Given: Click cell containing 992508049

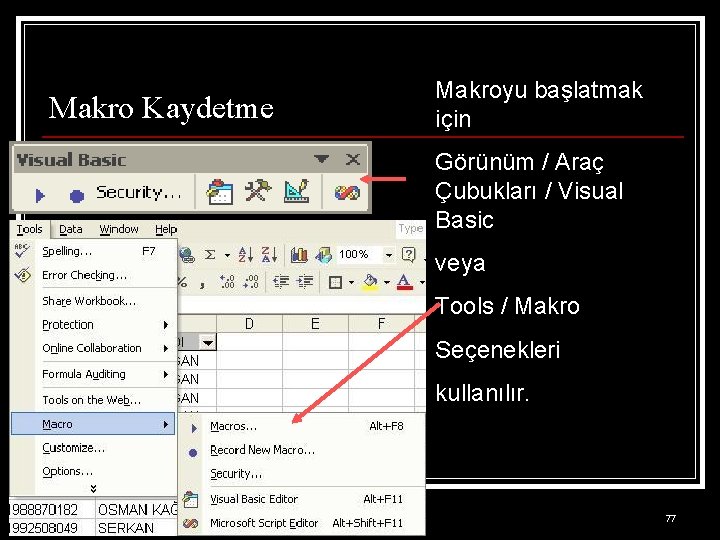Looking at the screenshot, I should pos(52,528).
